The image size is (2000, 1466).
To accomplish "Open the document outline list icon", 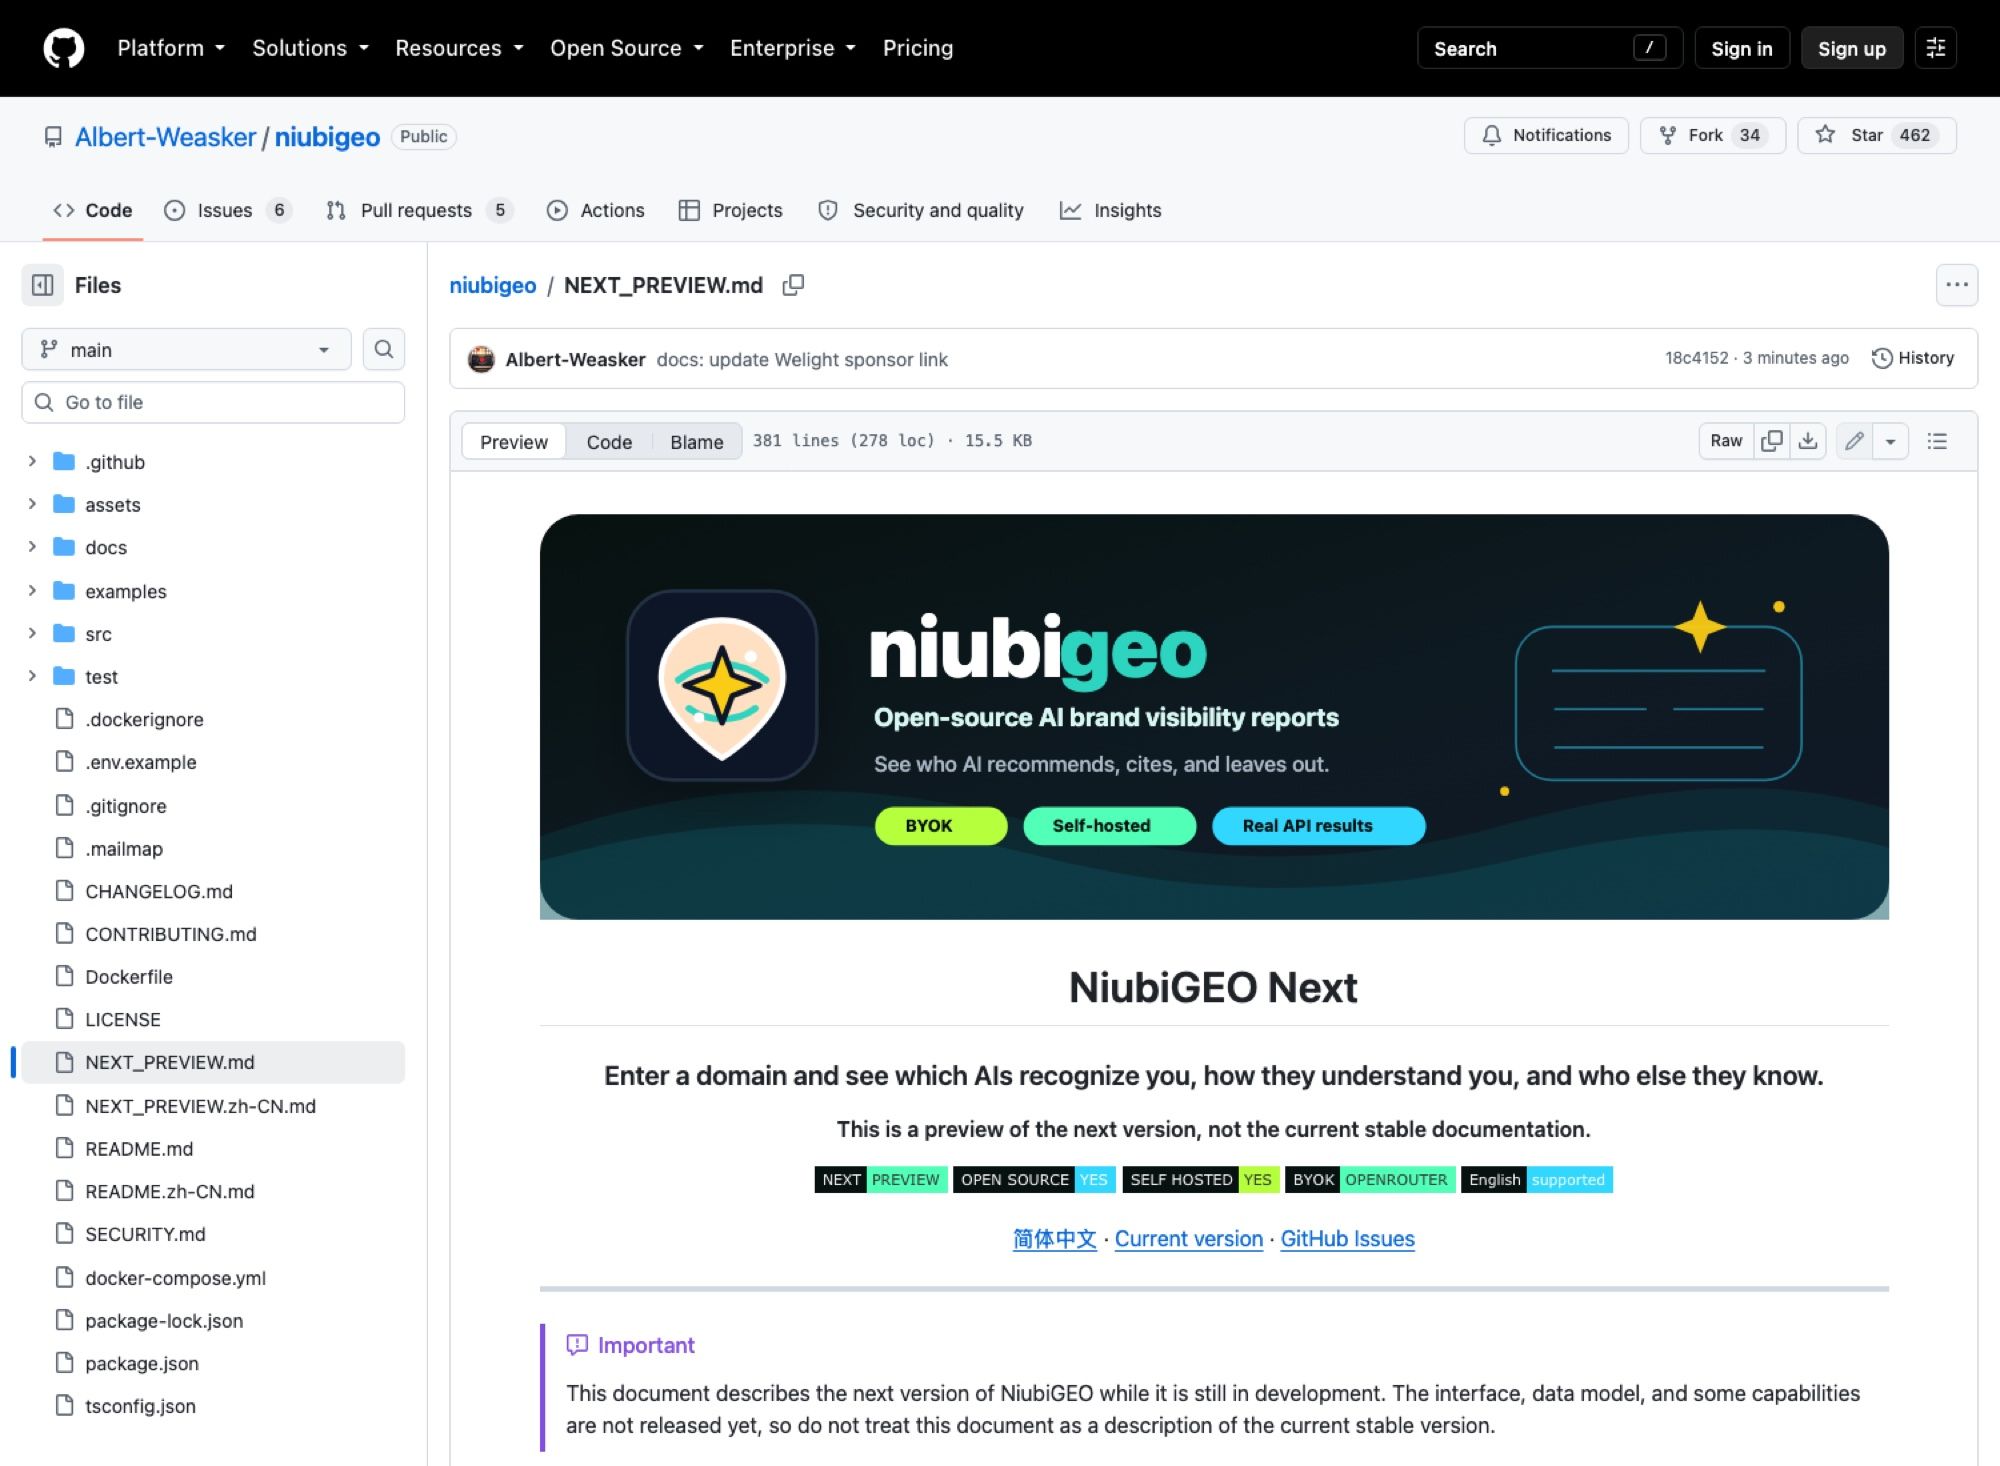I will coord(1937,441).
